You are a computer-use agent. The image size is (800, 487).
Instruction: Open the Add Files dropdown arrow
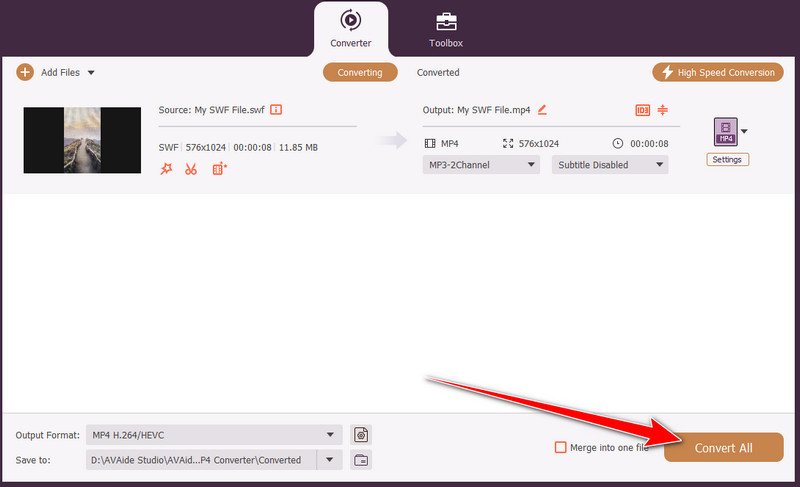coord(91,72)
